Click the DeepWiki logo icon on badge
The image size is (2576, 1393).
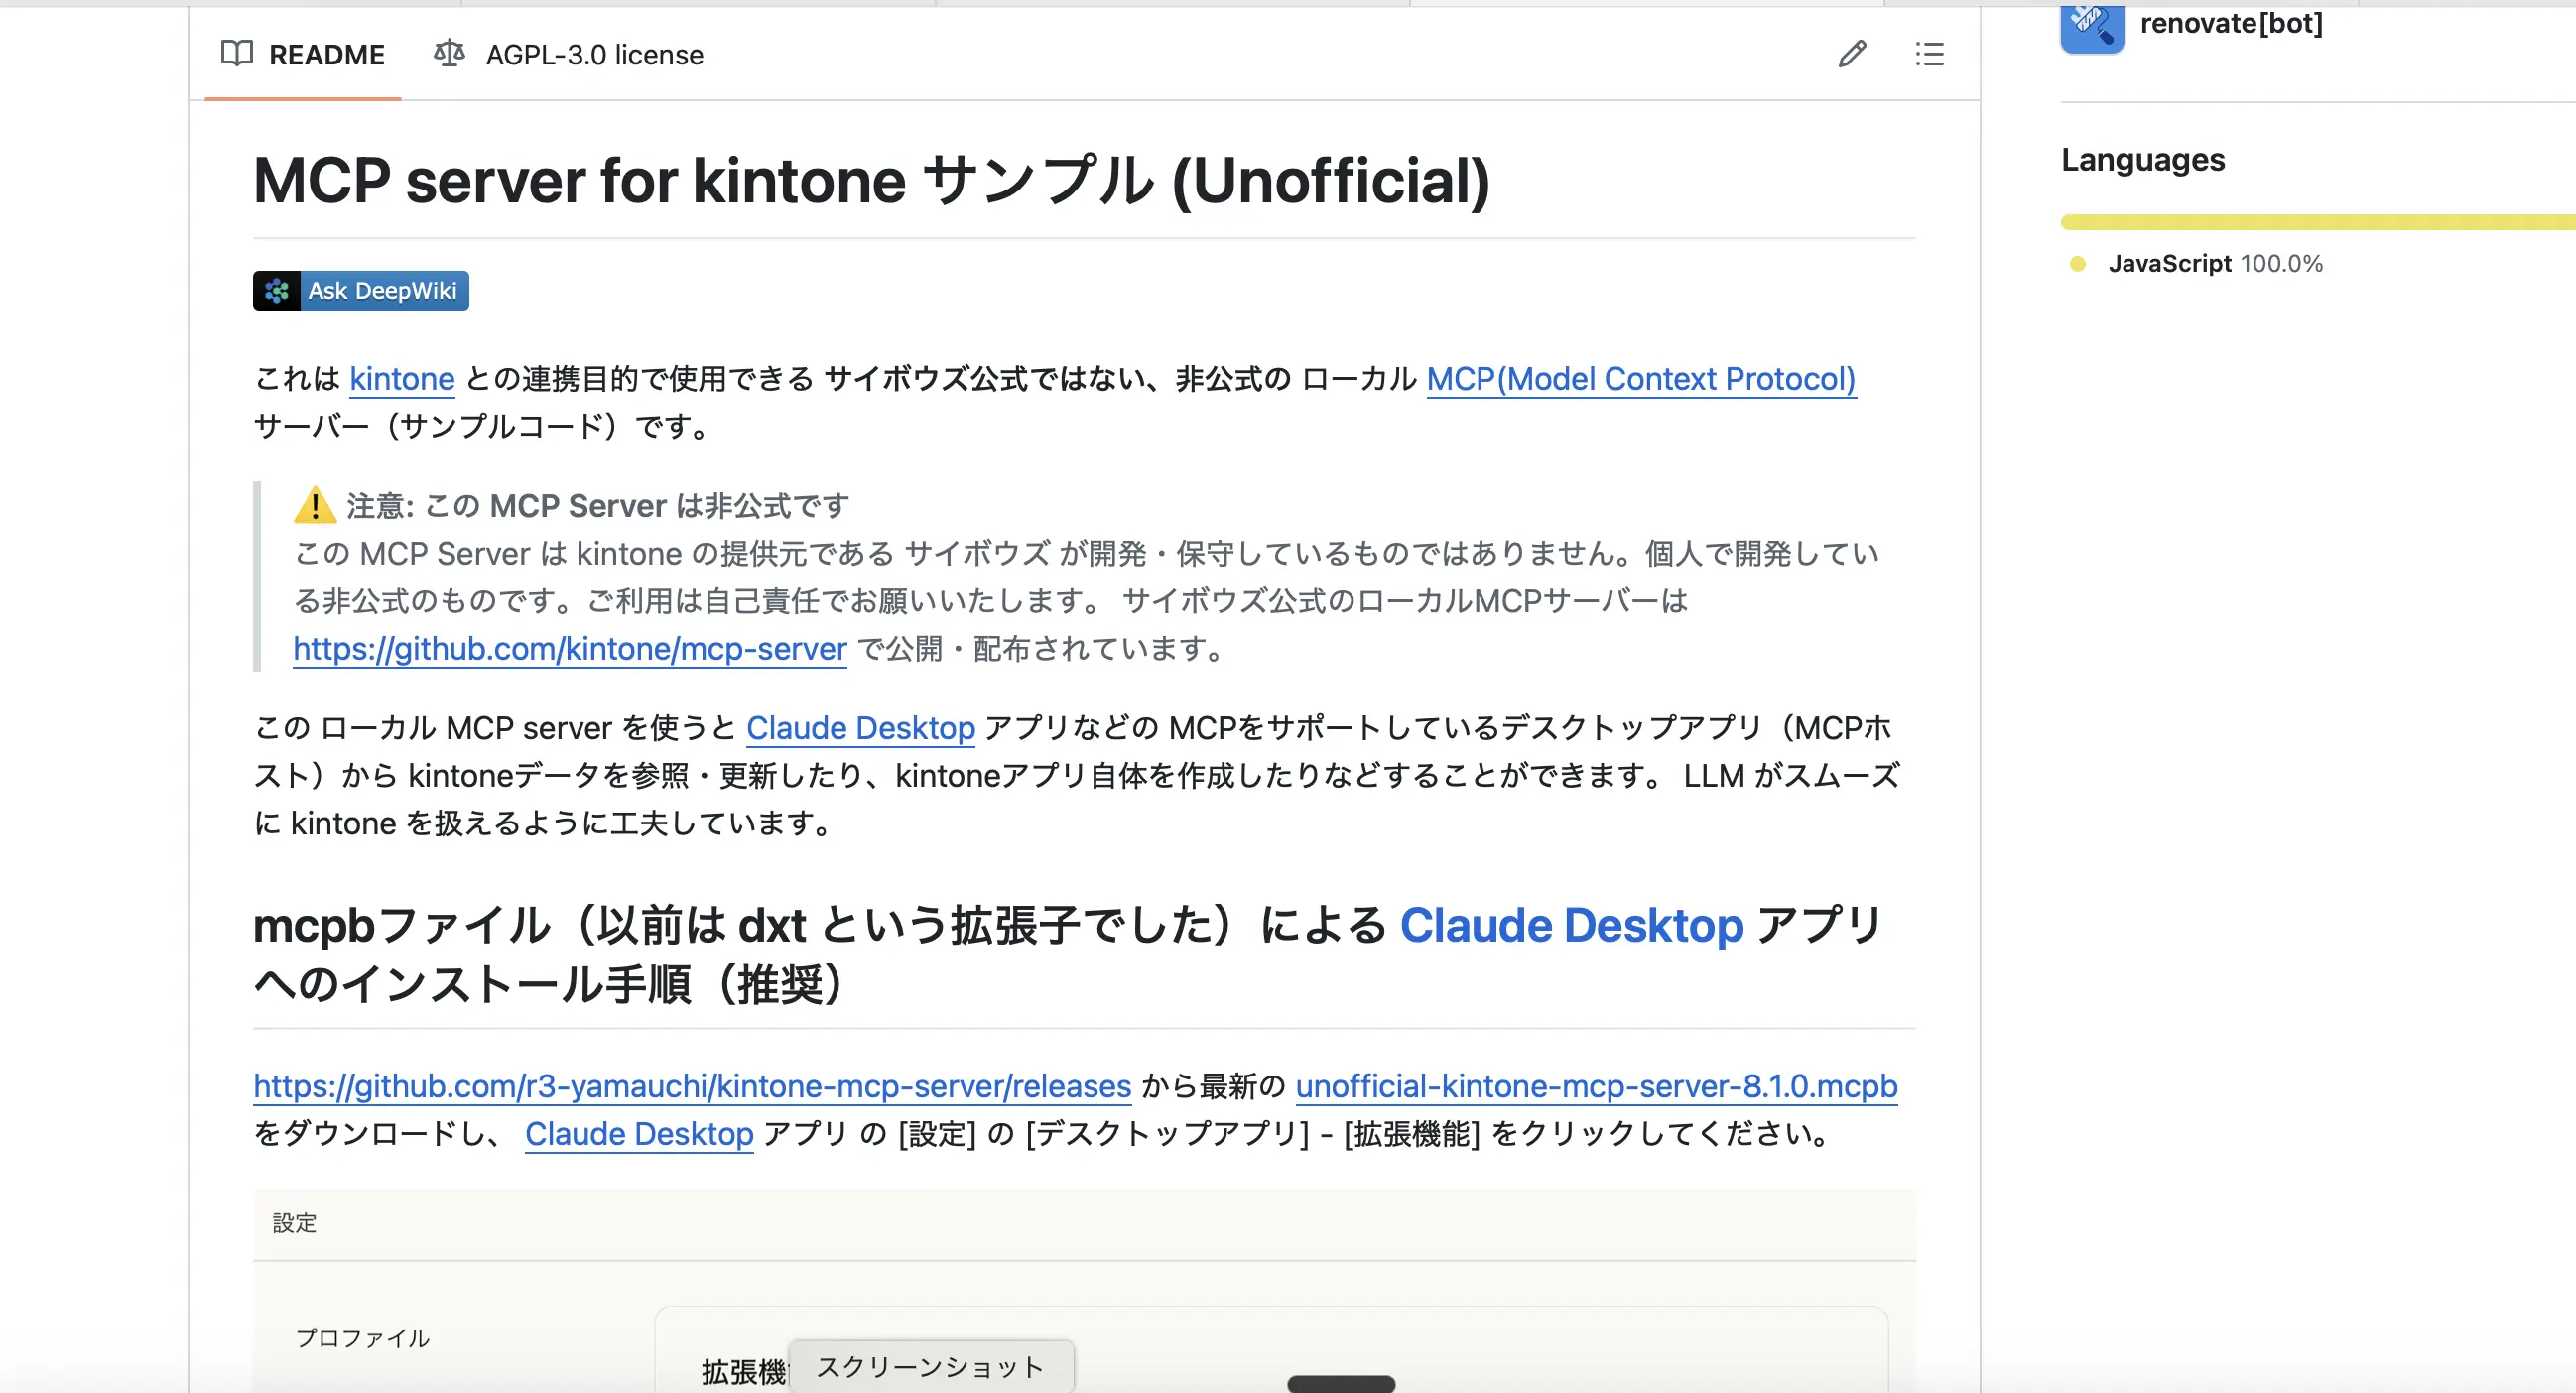277,291
